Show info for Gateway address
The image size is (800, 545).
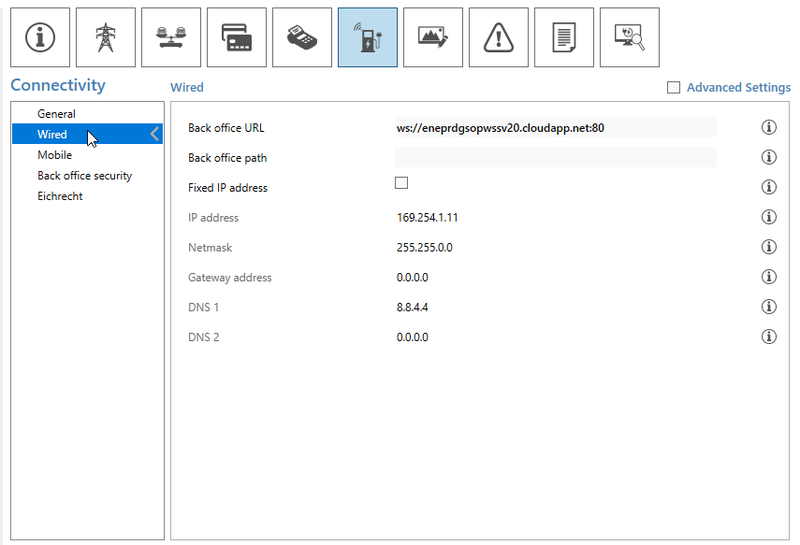click(x=769, y=277)
